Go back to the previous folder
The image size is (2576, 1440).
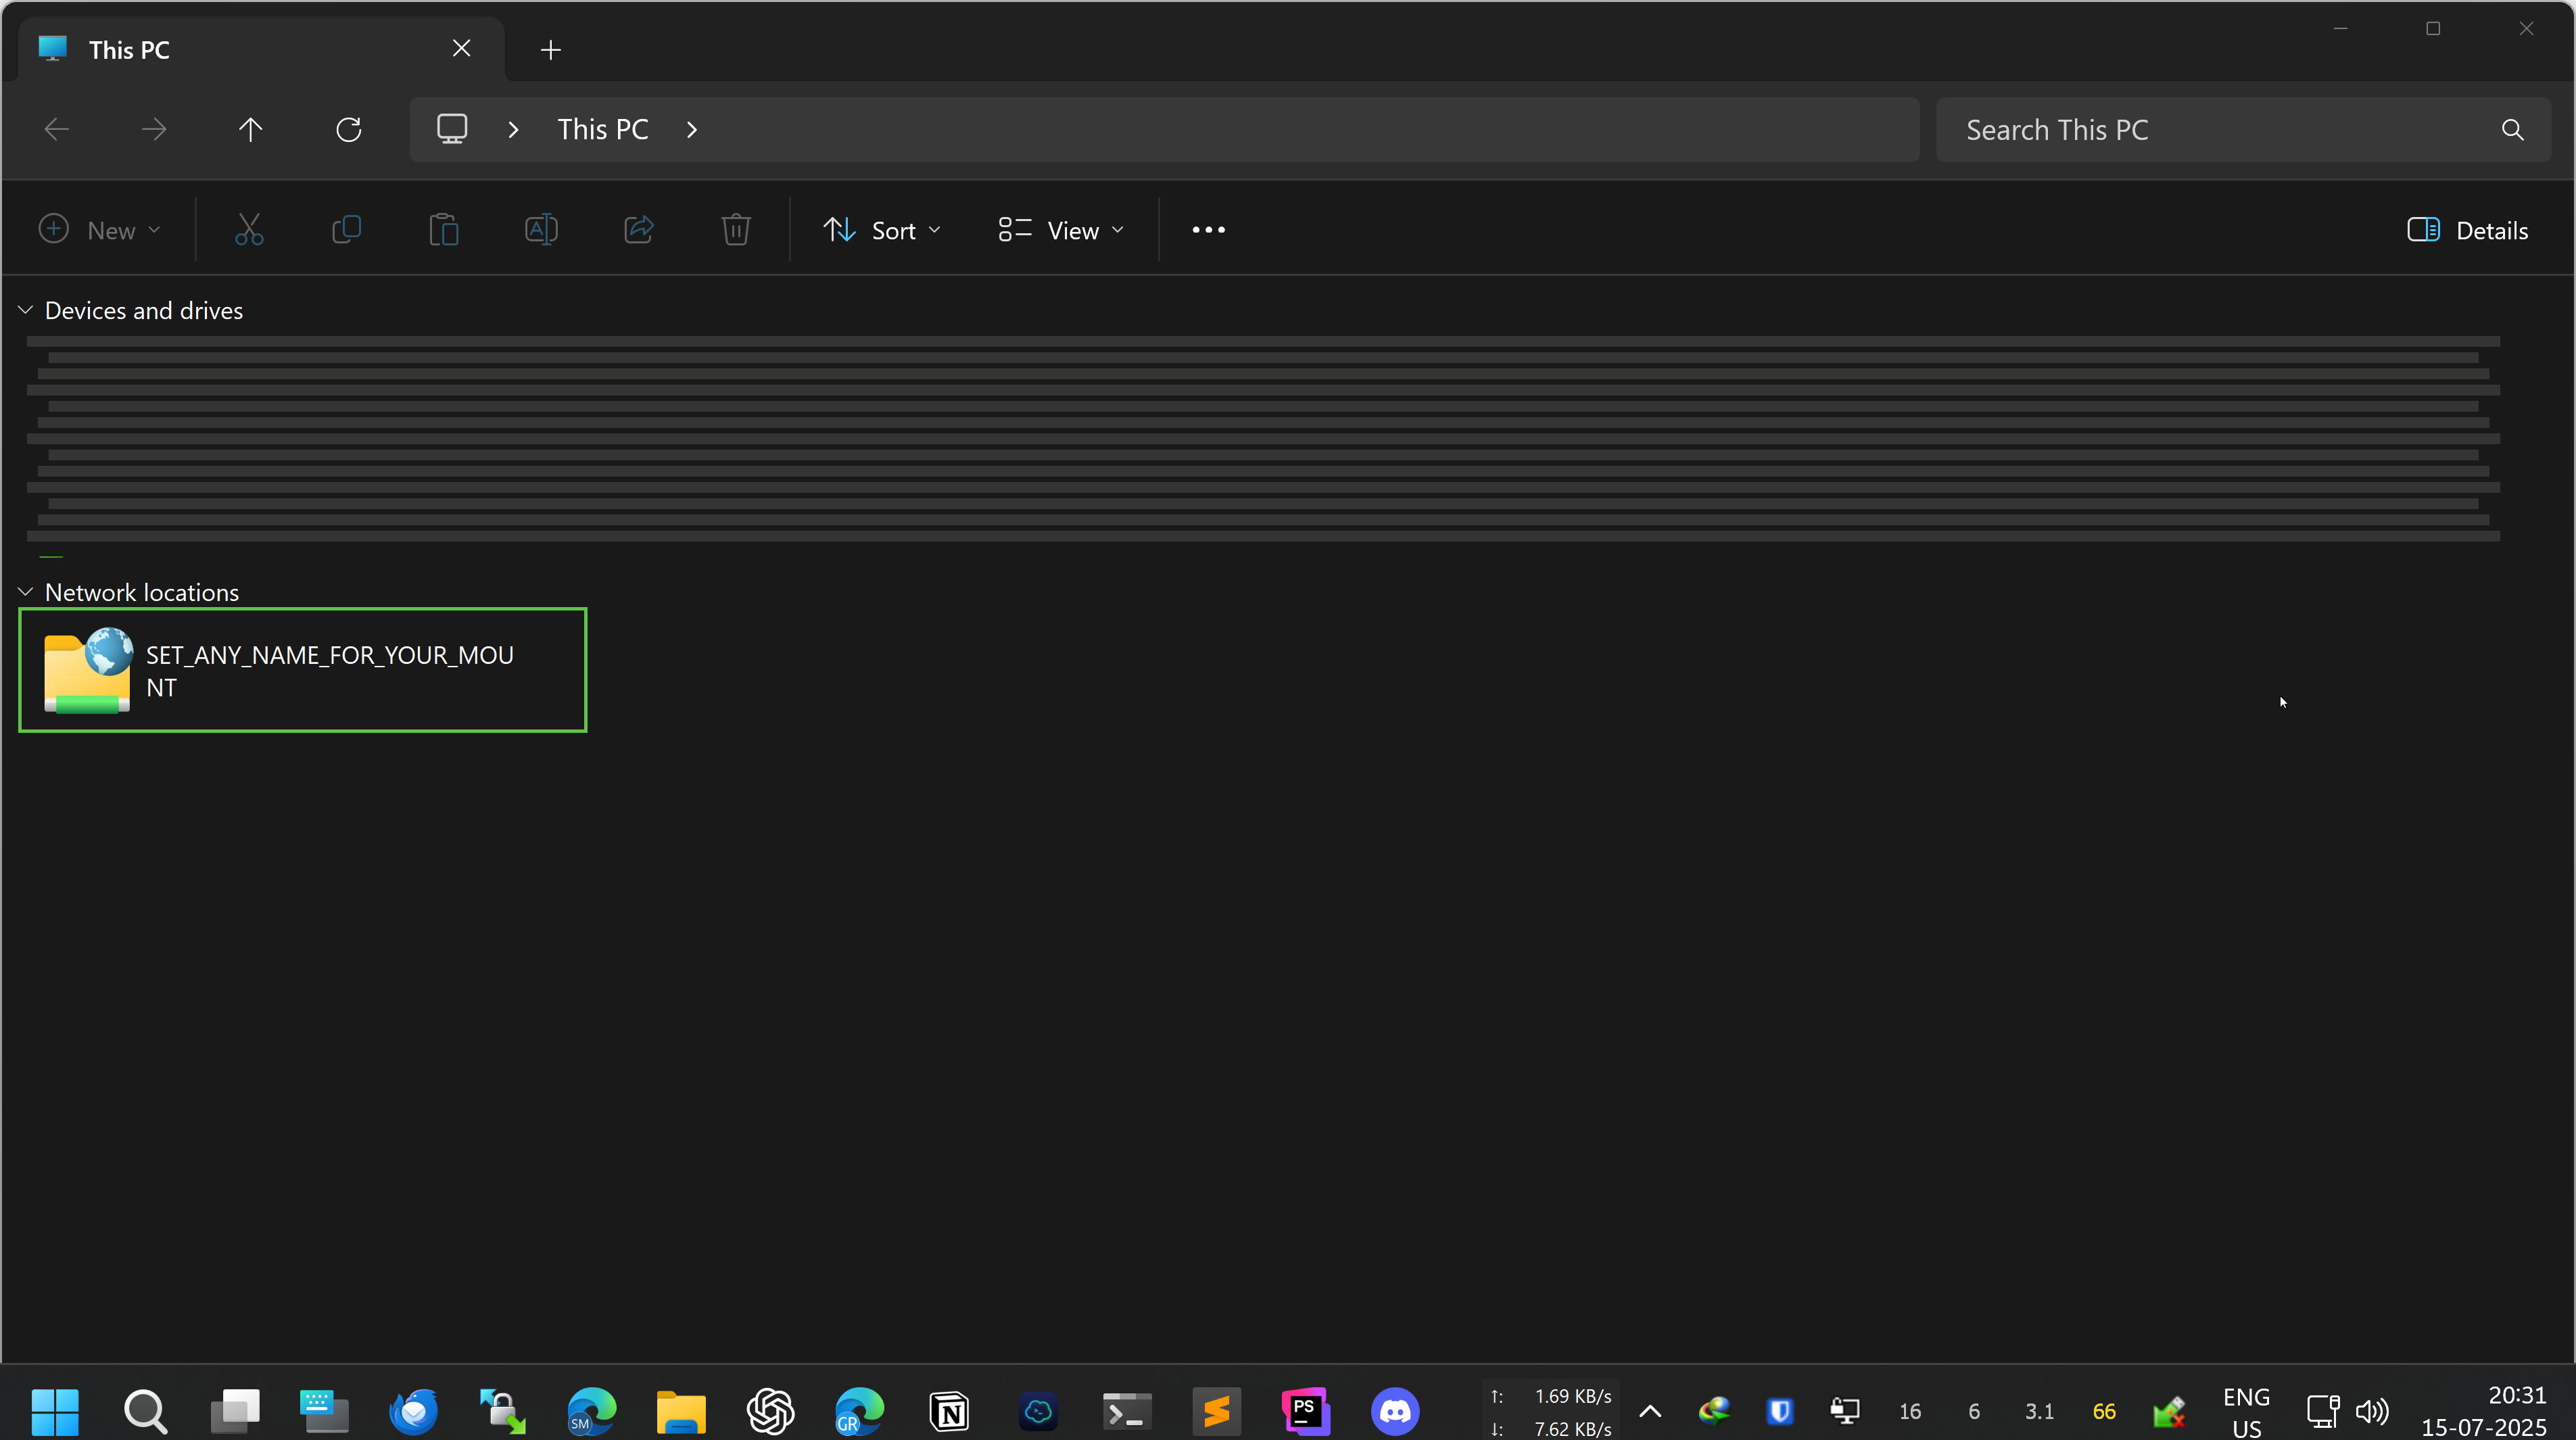57,130
